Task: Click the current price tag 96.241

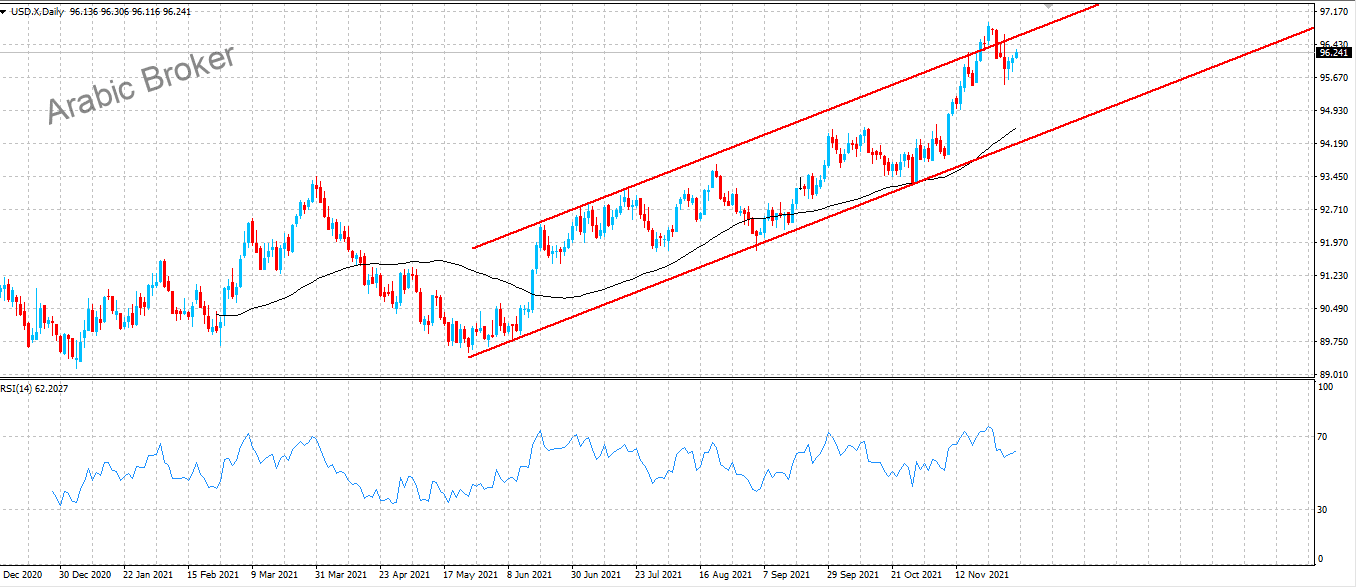Action: [x=1335, y=53]
